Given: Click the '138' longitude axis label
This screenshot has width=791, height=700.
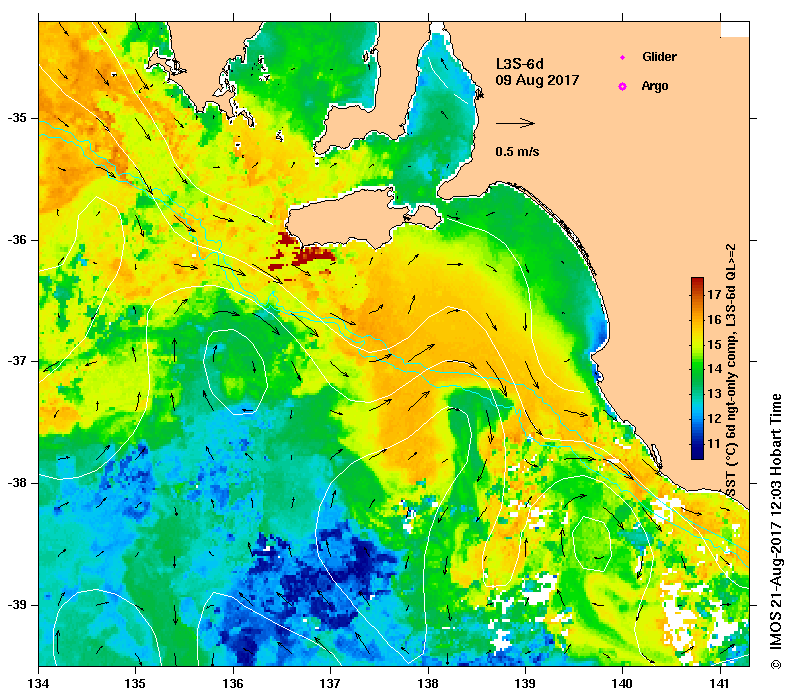Looking at the screenshot, I should point(428,684).
